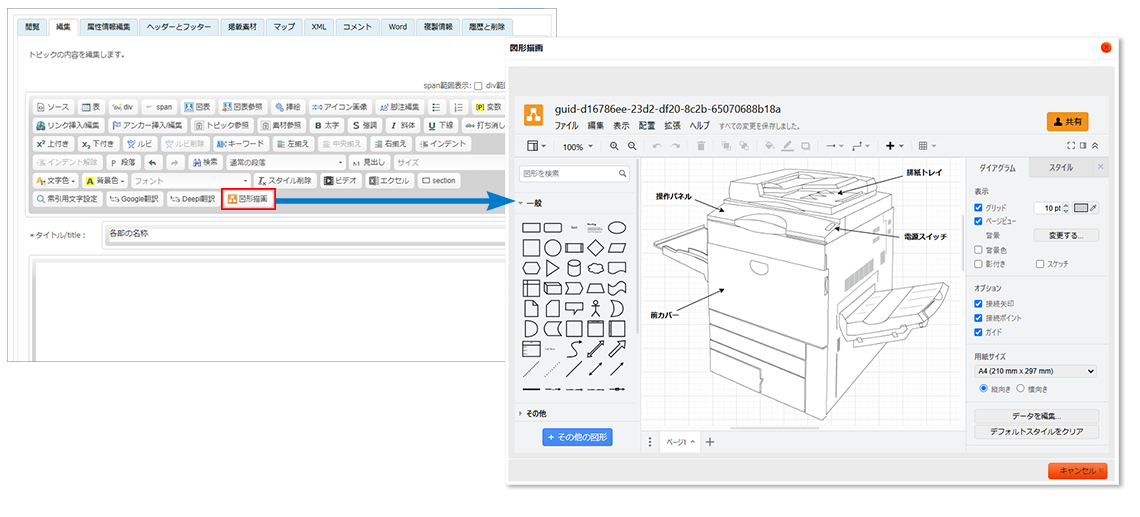Click the エクセル Excel button
The width and height of the screenshot is (1140, 517).
coord(389,180)
